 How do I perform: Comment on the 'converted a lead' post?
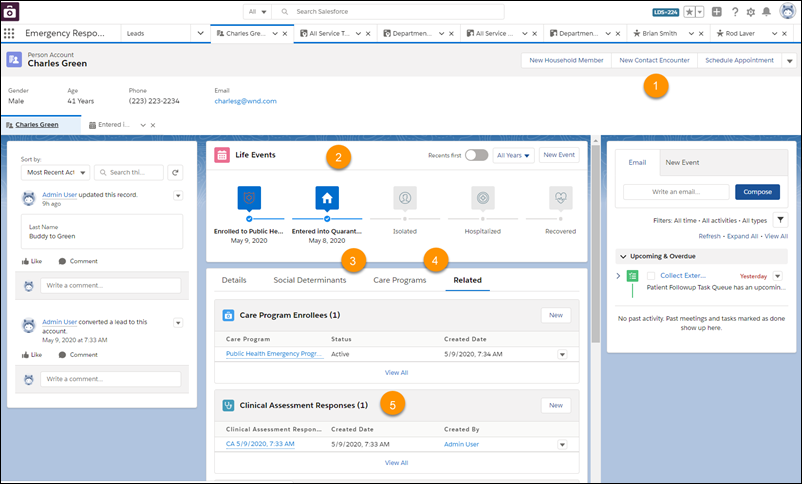point(78,355)
